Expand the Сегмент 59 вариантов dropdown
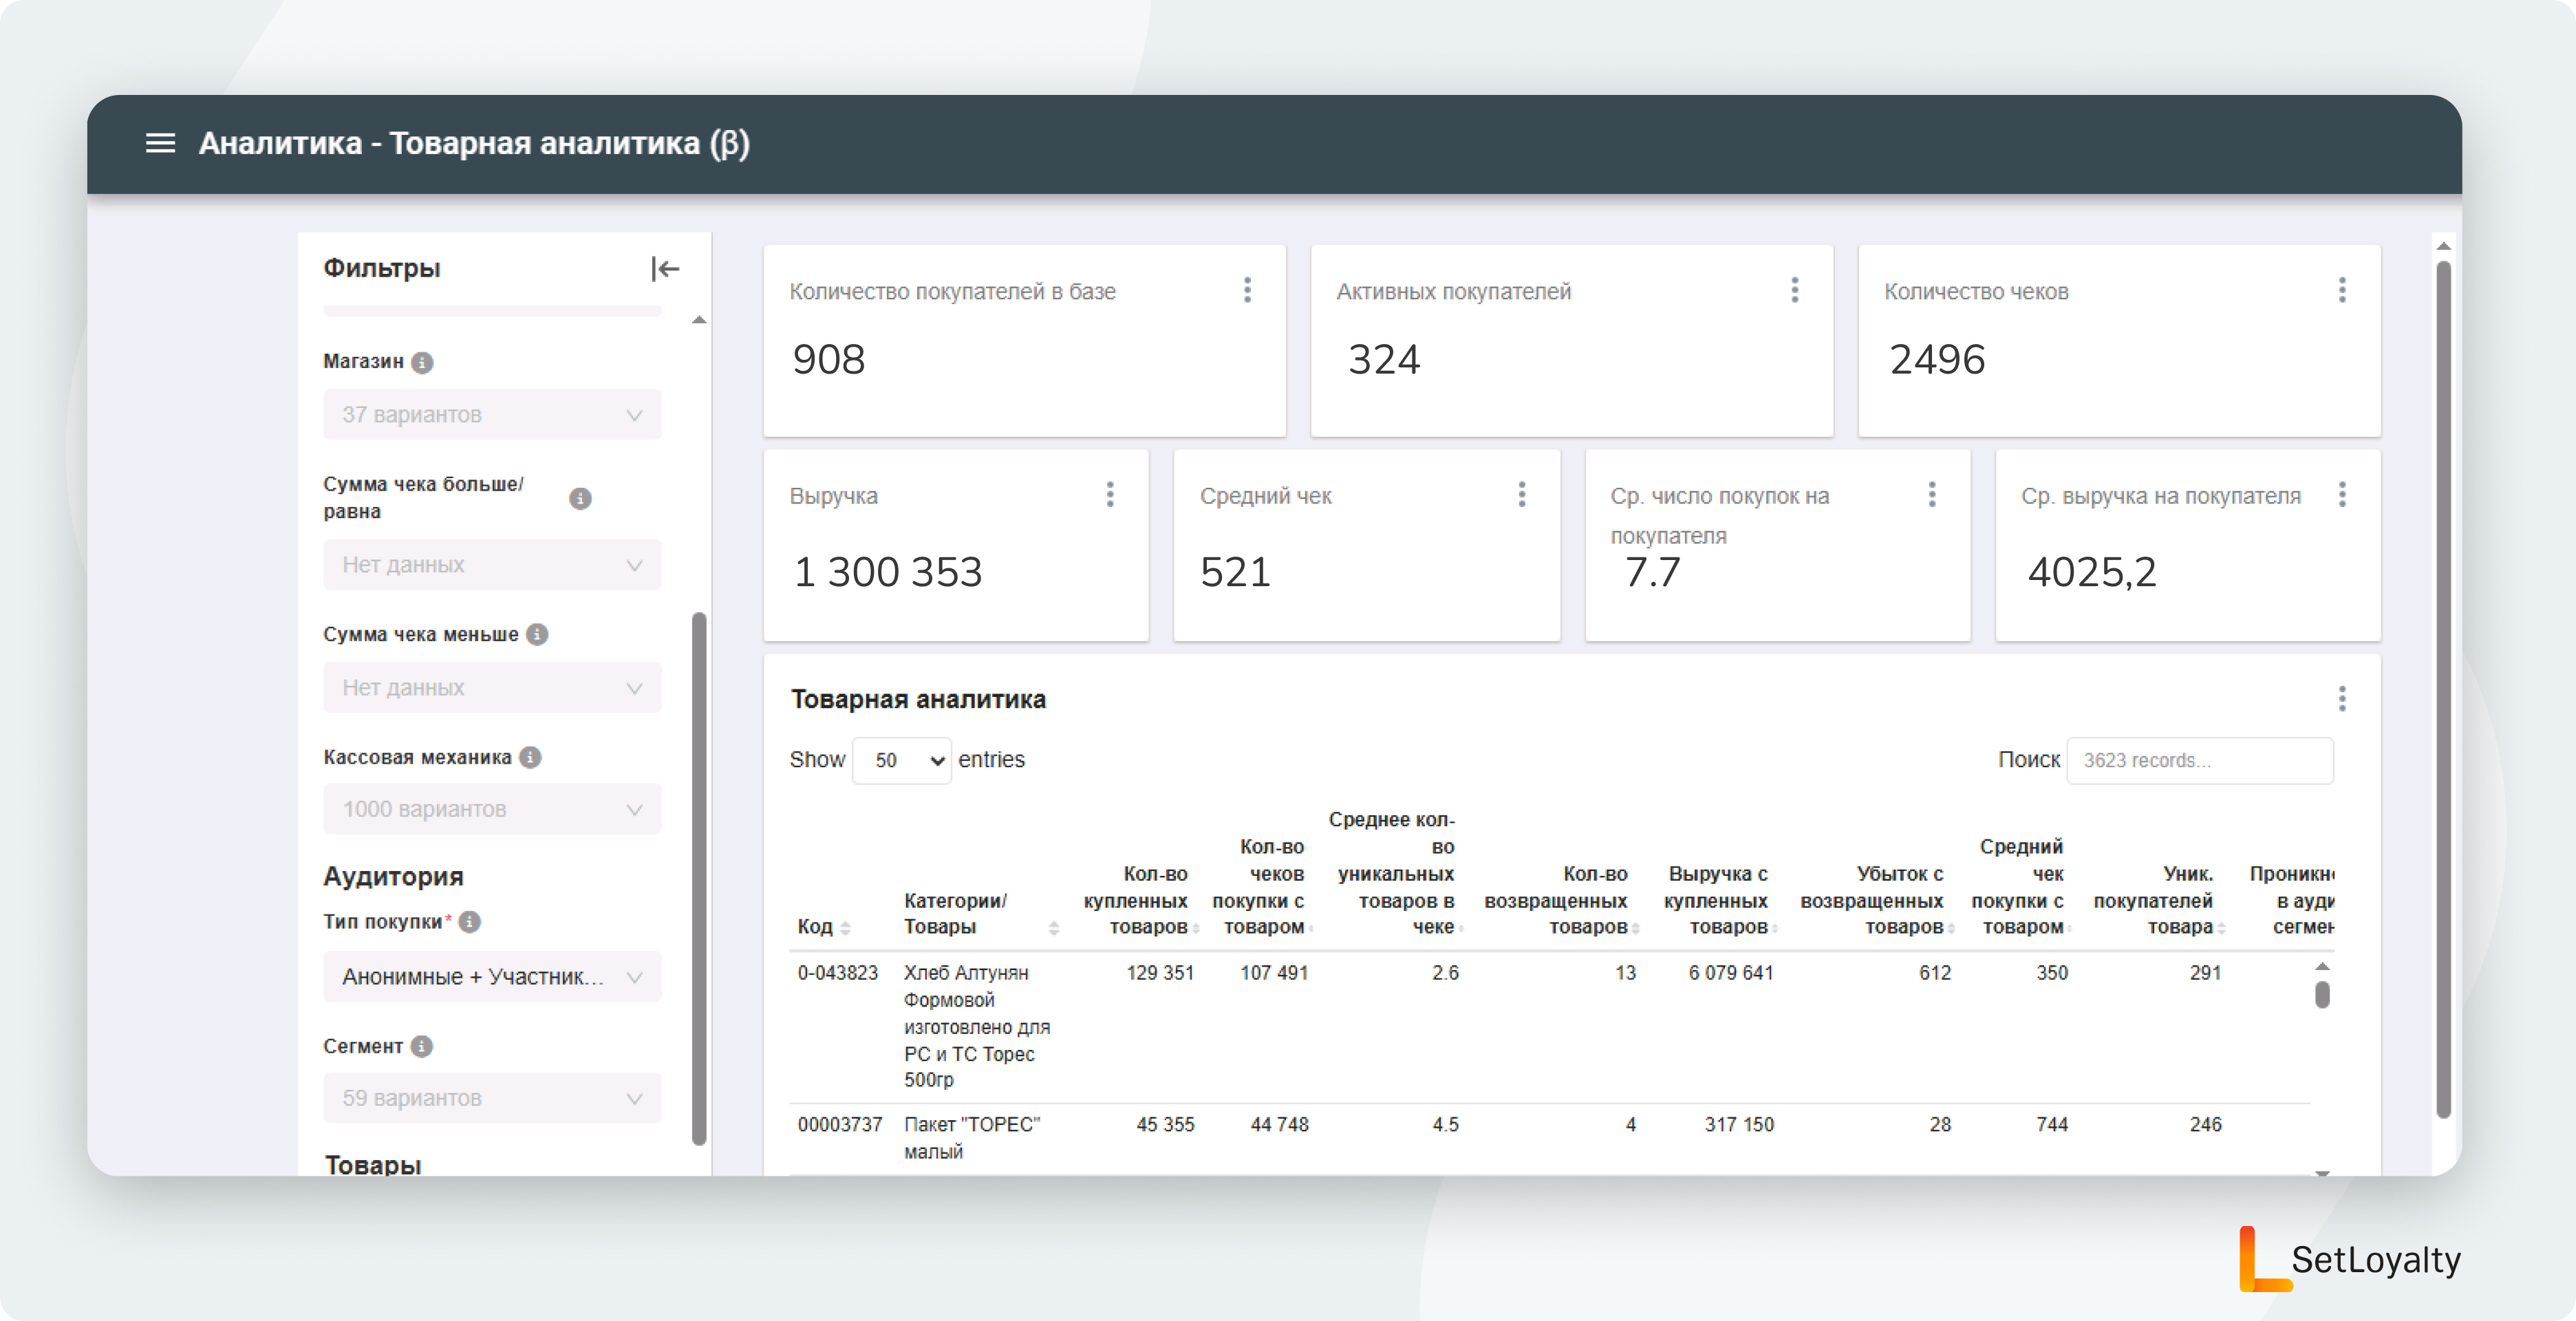Image resolution: width=2576 pixels, height=1321 pixels. 492,1097
